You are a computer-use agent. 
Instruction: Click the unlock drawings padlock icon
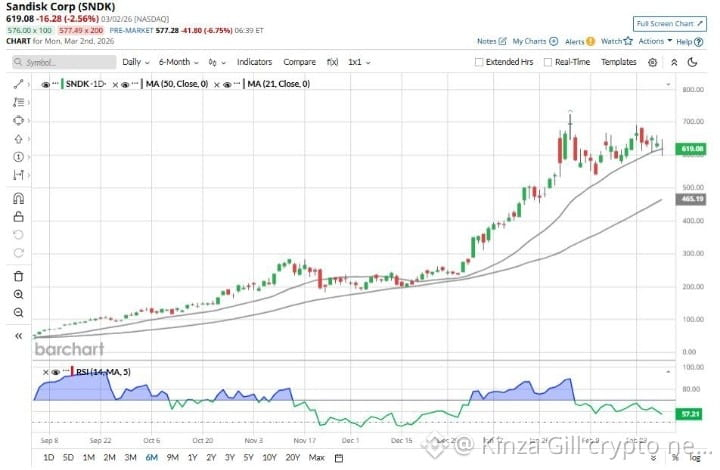coord(18,216)
